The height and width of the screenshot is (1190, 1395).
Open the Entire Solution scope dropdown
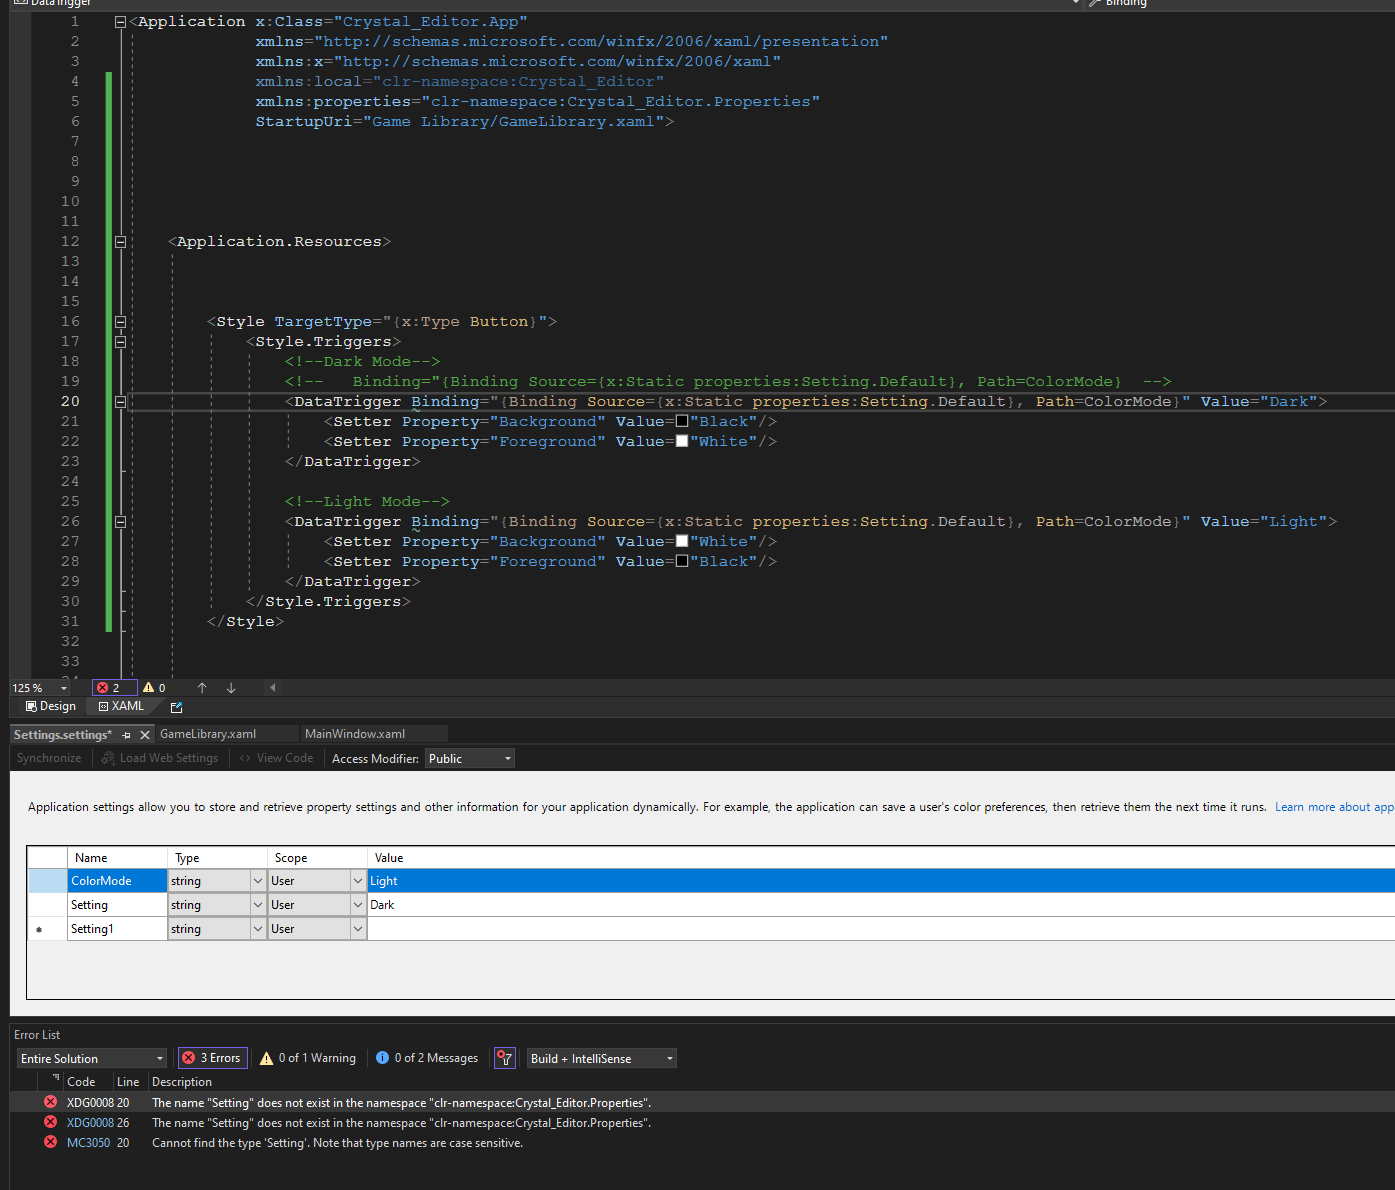click(91, 1059)
